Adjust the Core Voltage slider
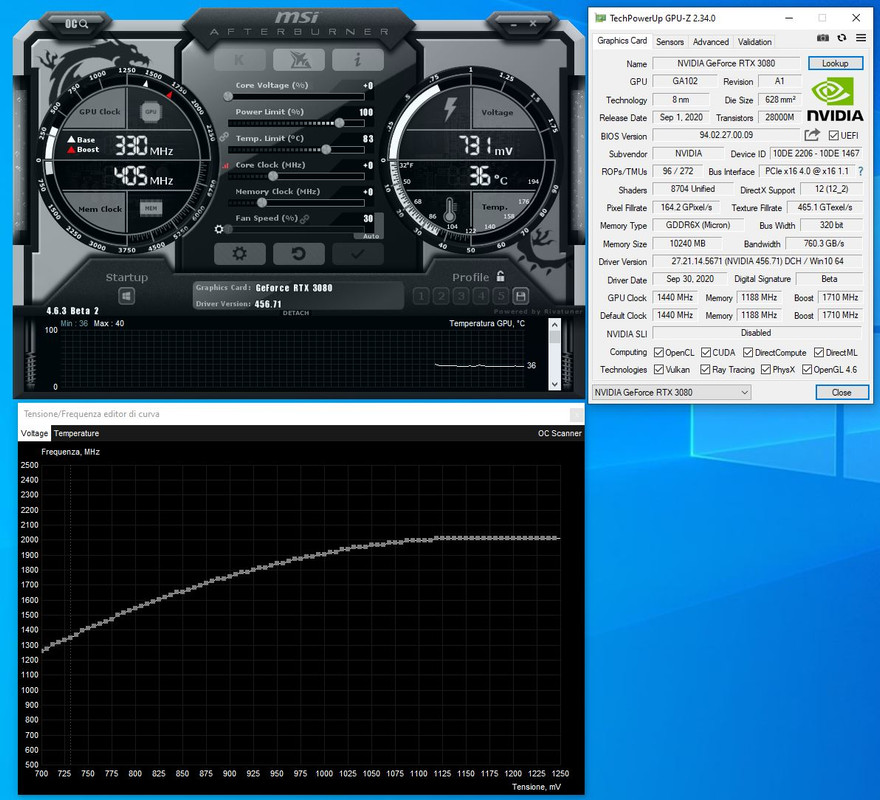This screenshot has width=880, height=800. [x=296, y=97]
